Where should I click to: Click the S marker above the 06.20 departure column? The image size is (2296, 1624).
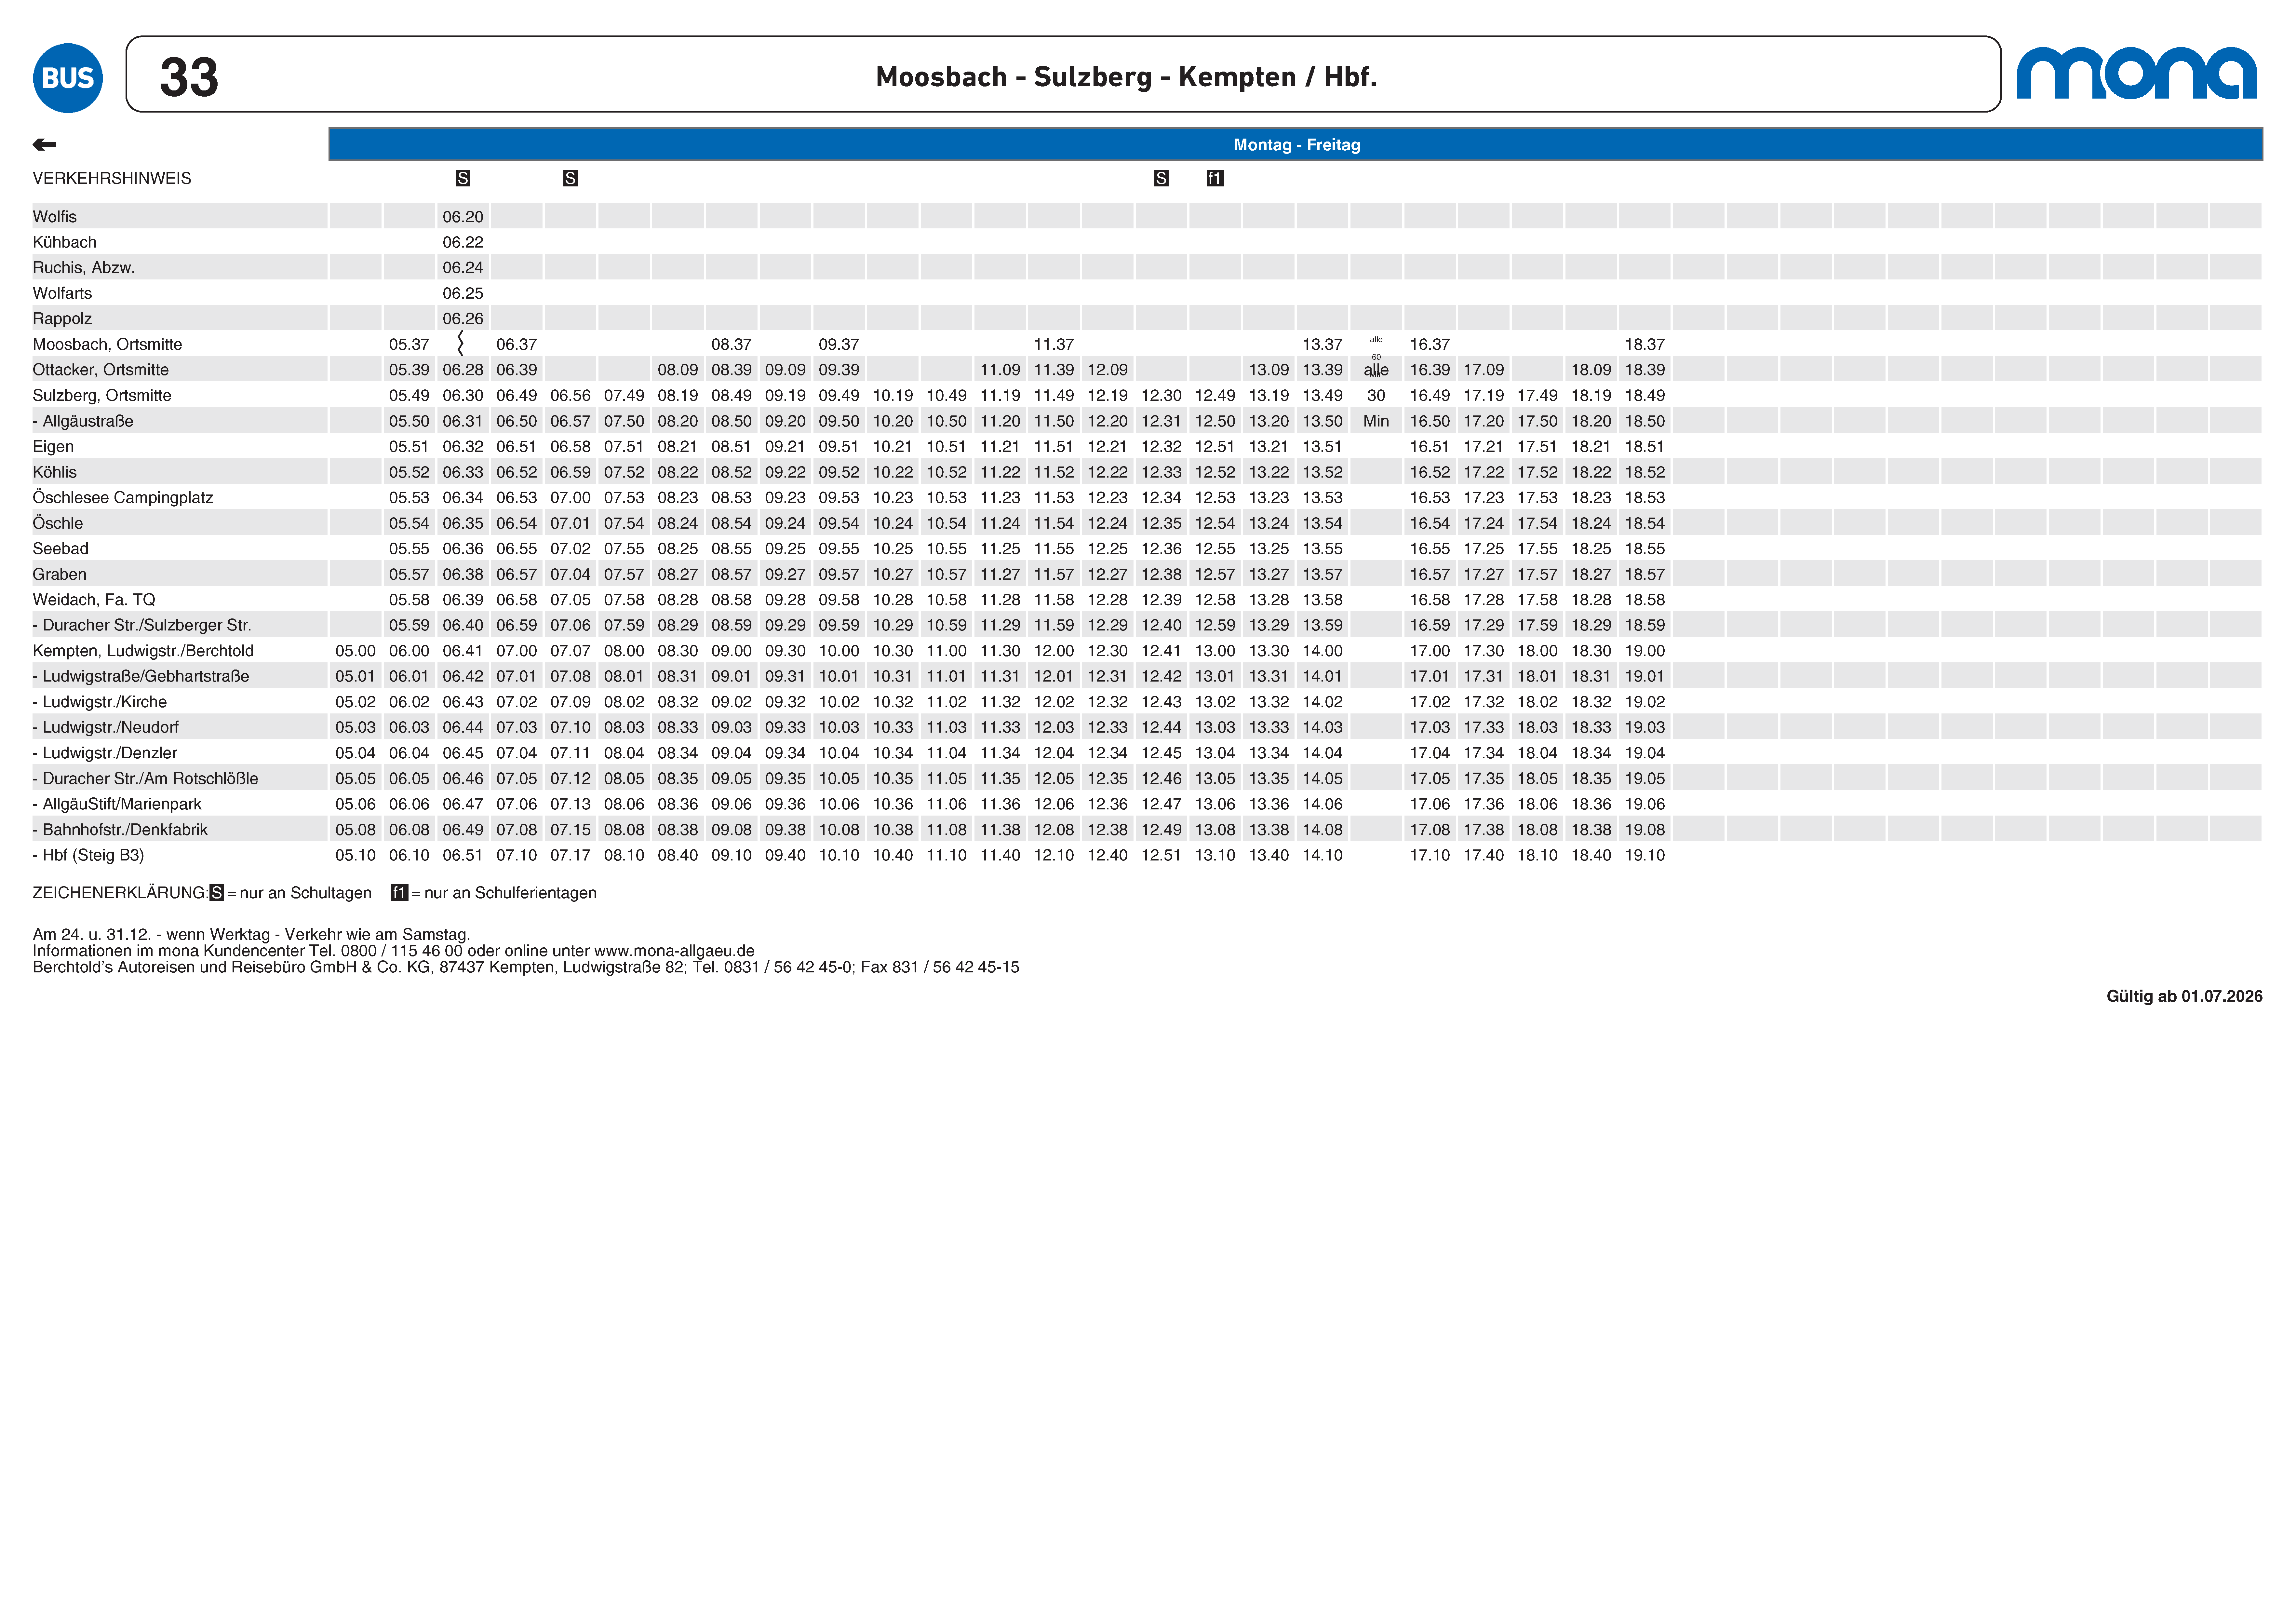click(463, 178)
